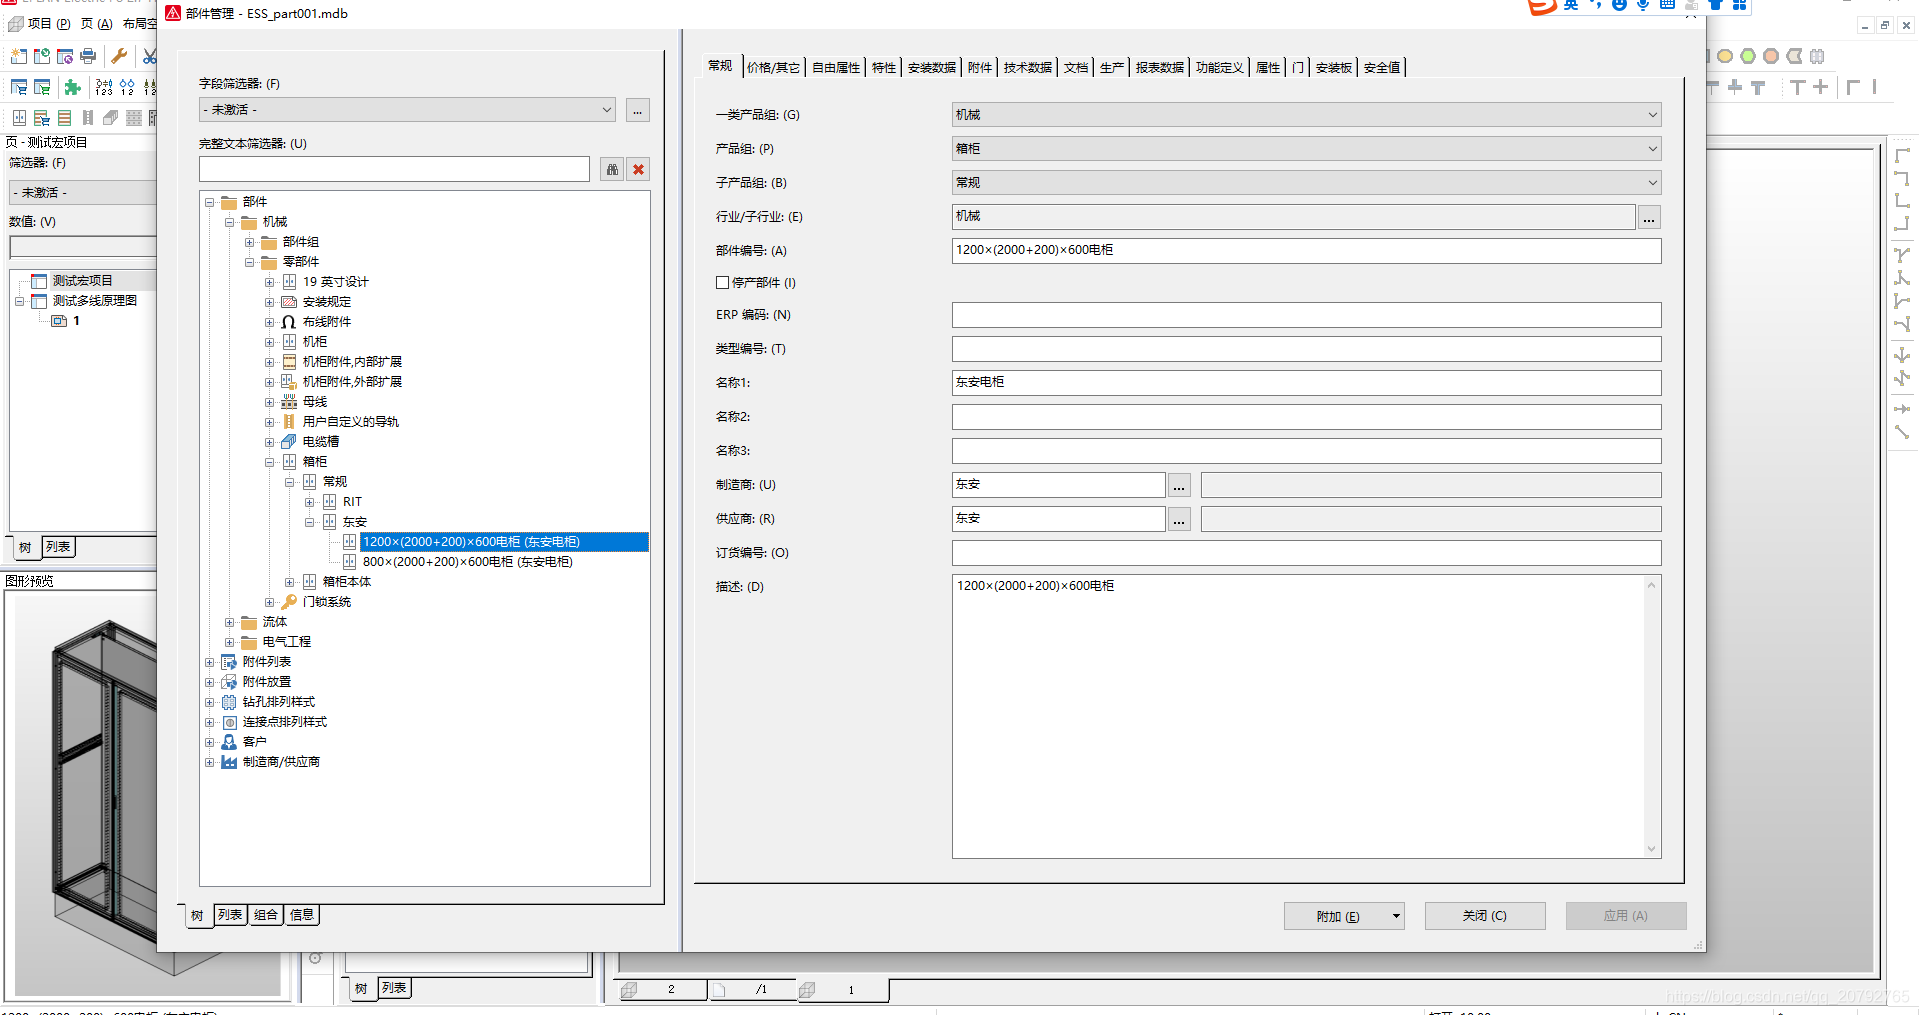Switch to the 技术数据 tab
Screen dimensions: 1919x1015
(x=1027, y=67)
